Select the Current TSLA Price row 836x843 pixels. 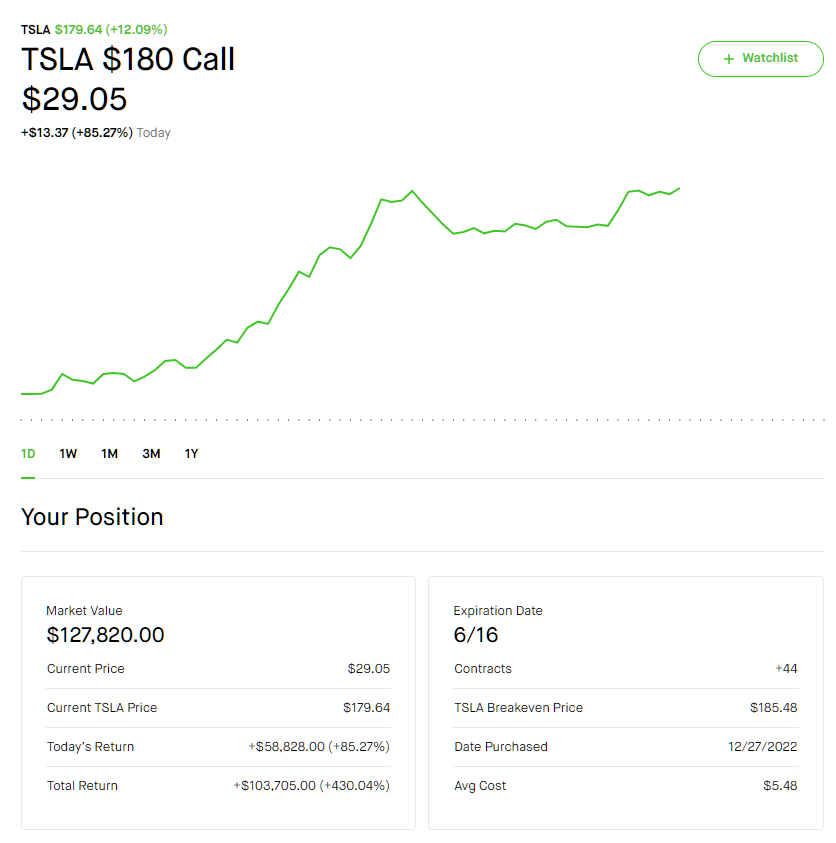click(218, 708)
